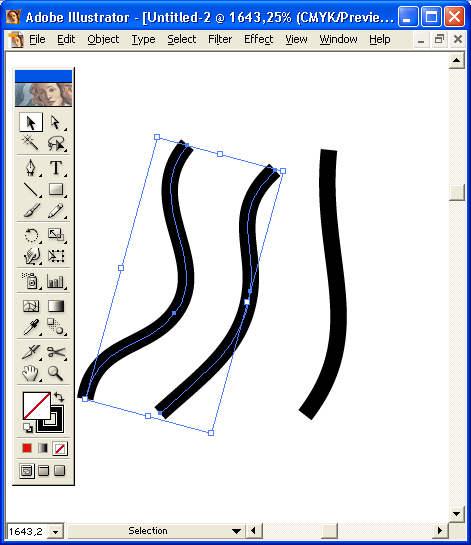
Task: Swap fill and stroke colors arrow
Action: (x=59, y=397)
